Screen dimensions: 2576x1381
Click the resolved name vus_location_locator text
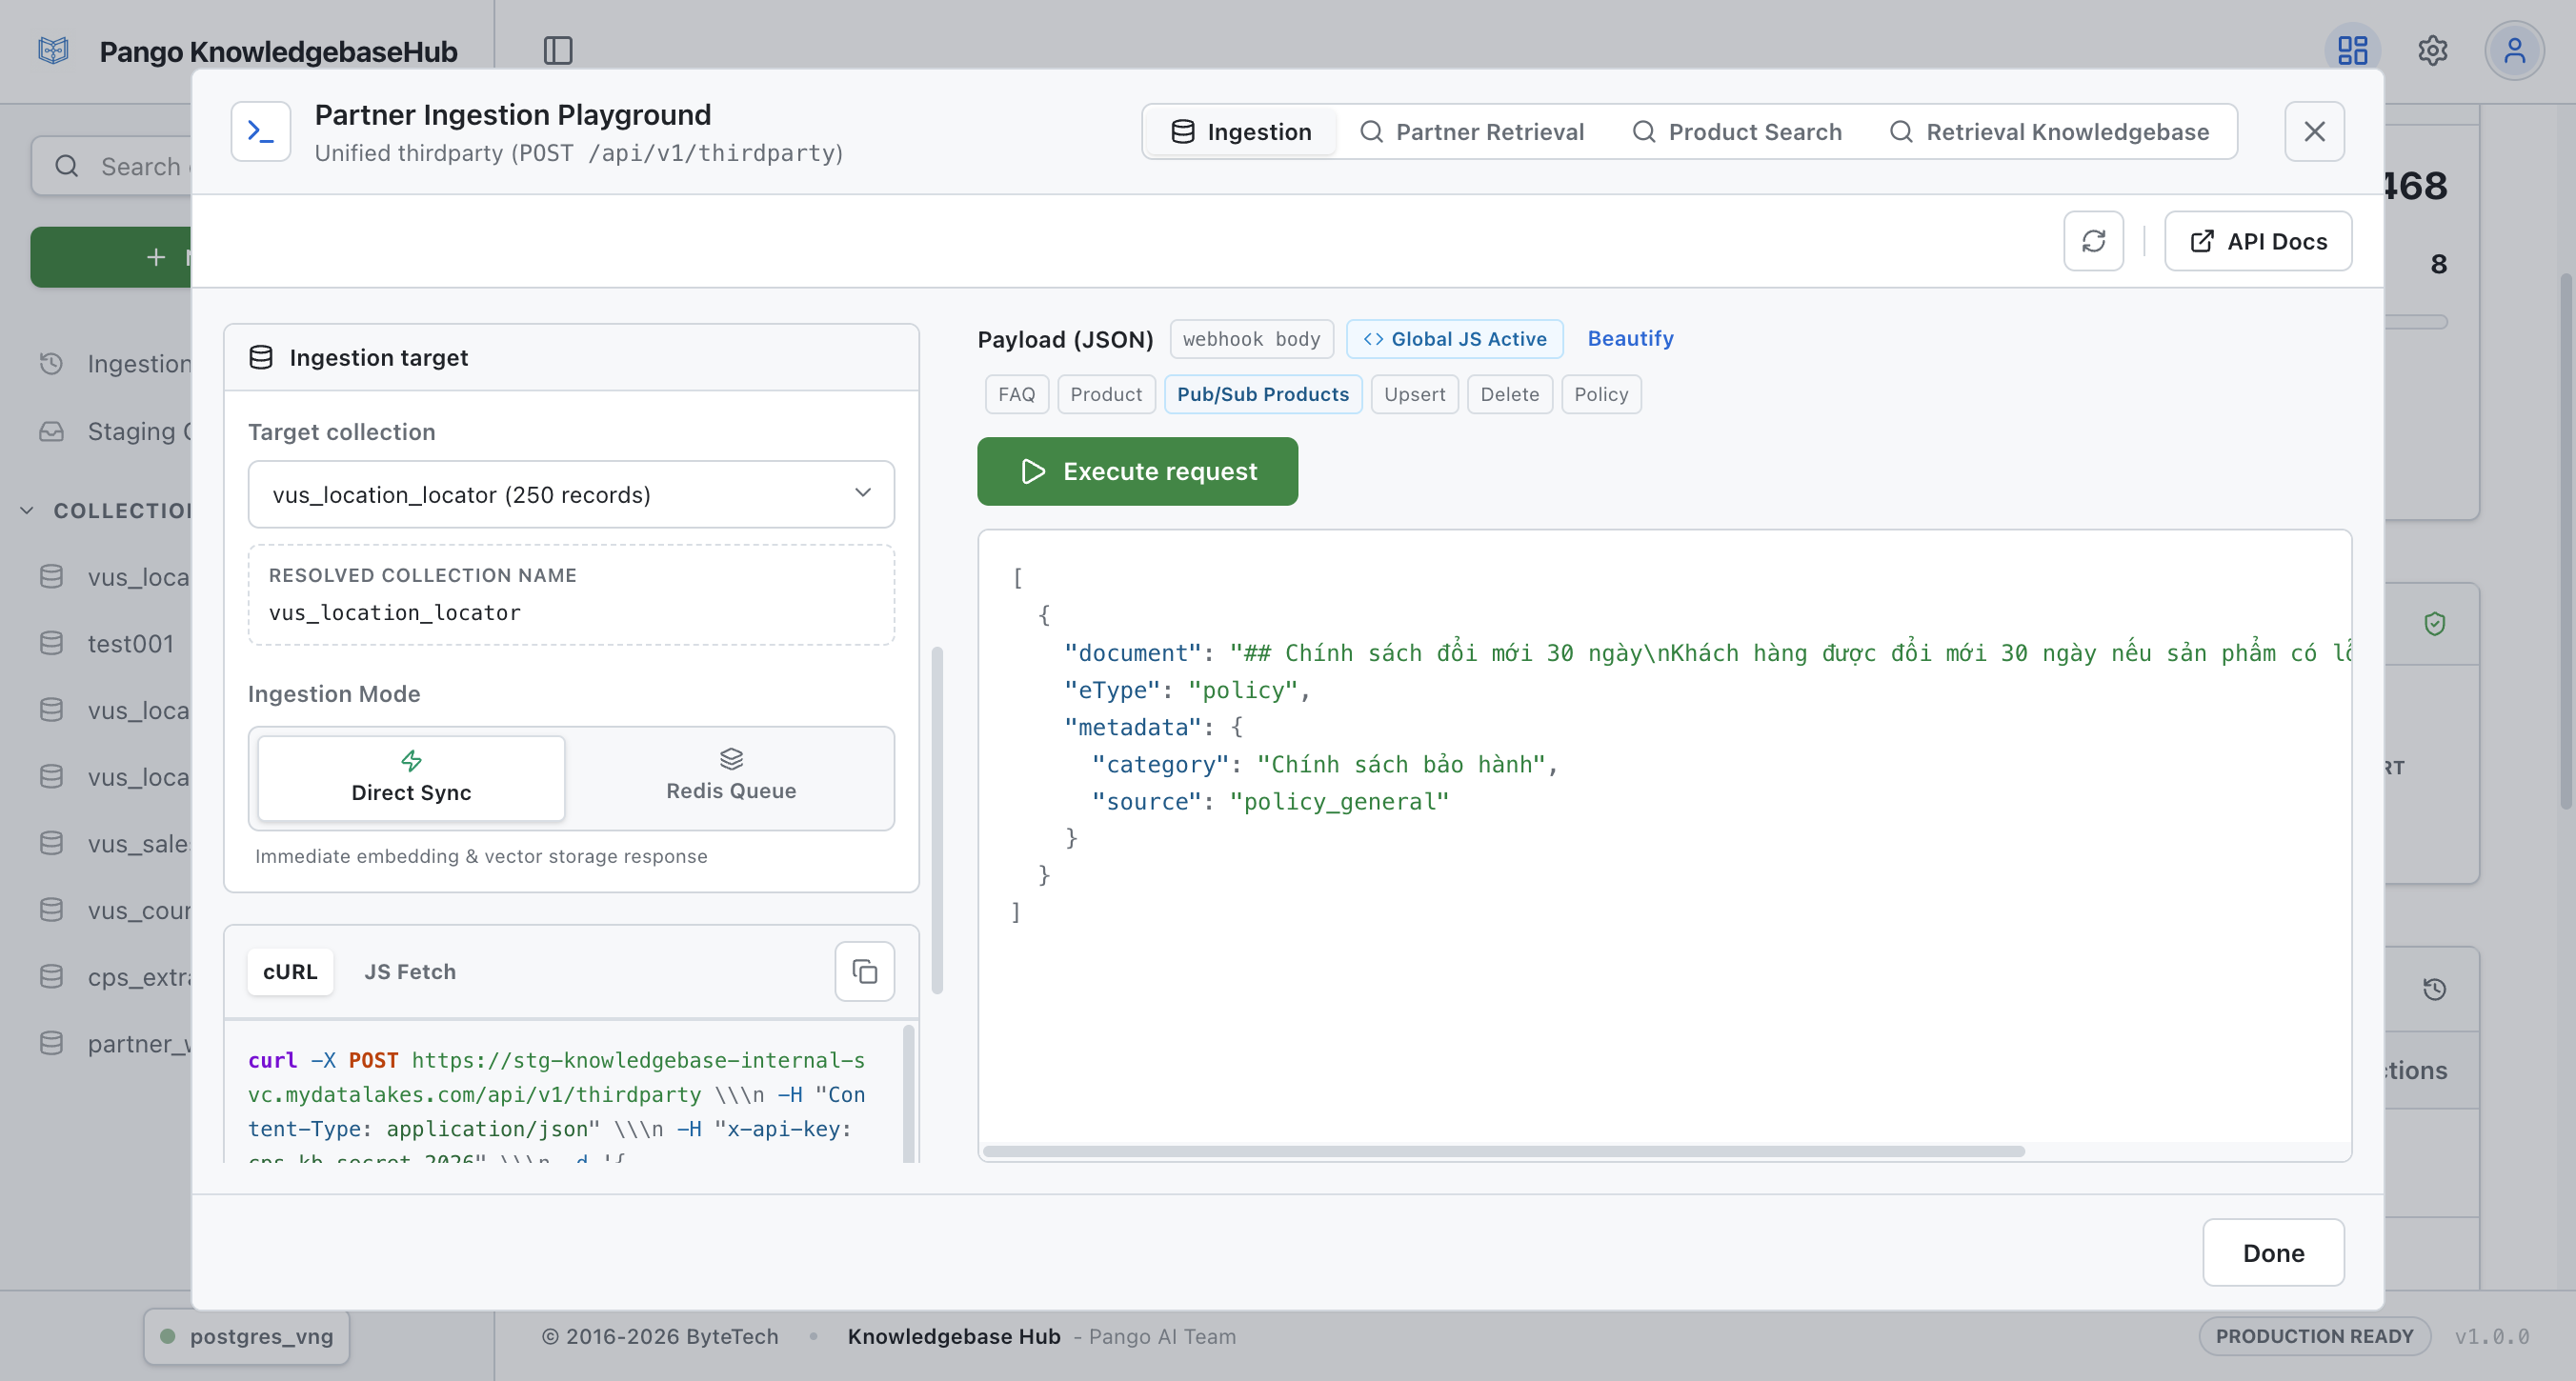394,612
